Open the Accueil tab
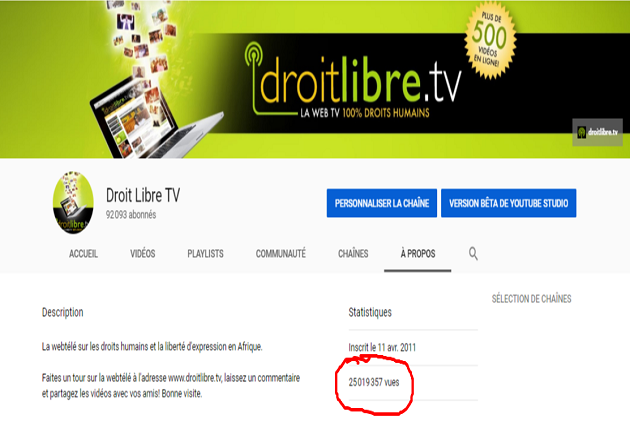 [x=83, y=254]
